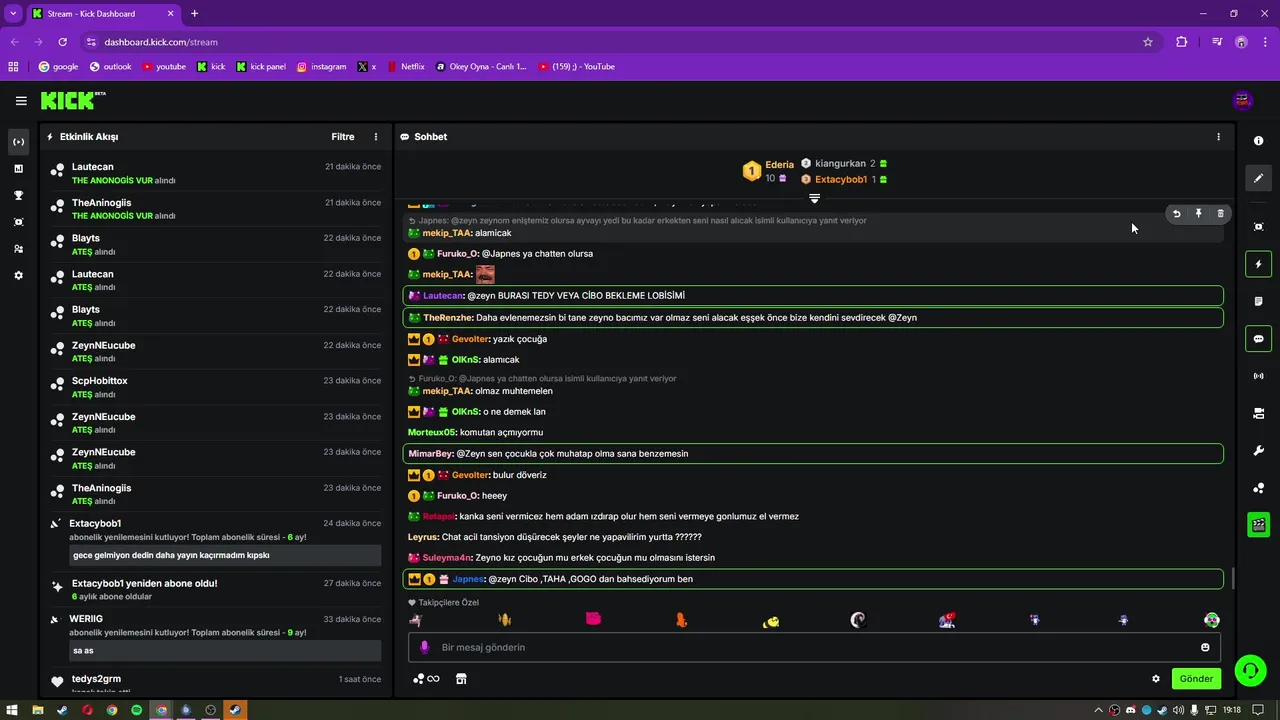Open the instagram bookmark
1280x720 pixels.
[321, 67]
